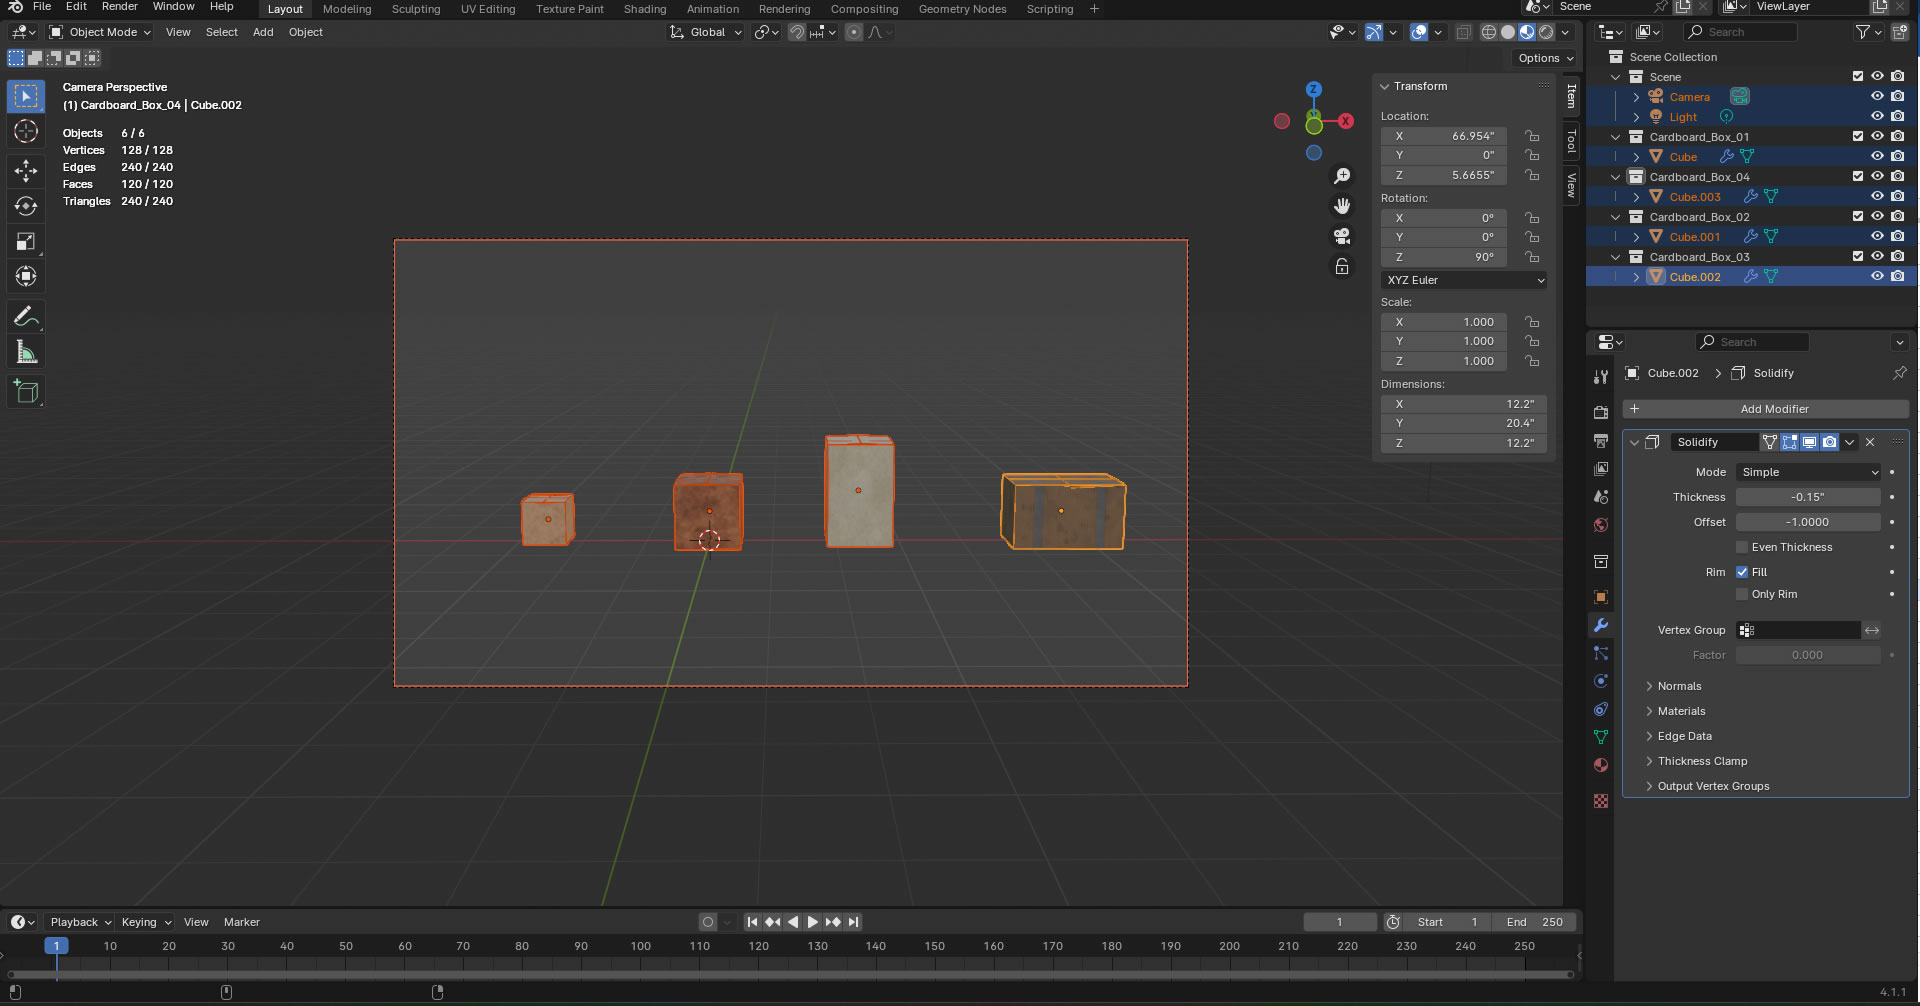Toggle Solidify modifier realtime display

(x=1809, y=442)
